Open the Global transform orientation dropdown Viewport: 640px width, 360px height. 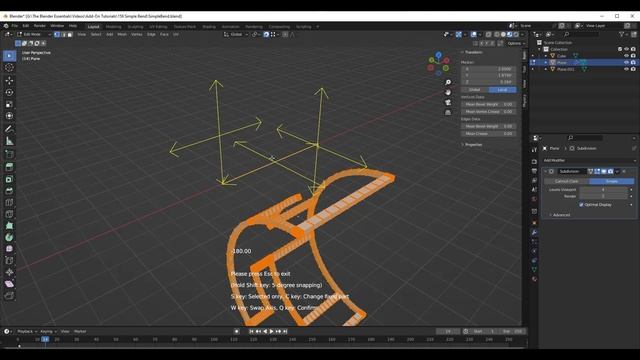coord(236,35)
